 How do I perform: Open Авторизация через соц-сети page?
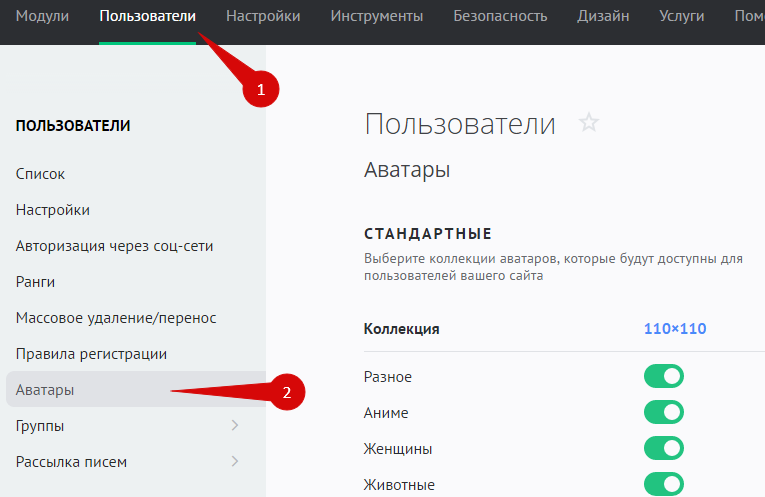point(115,246)
